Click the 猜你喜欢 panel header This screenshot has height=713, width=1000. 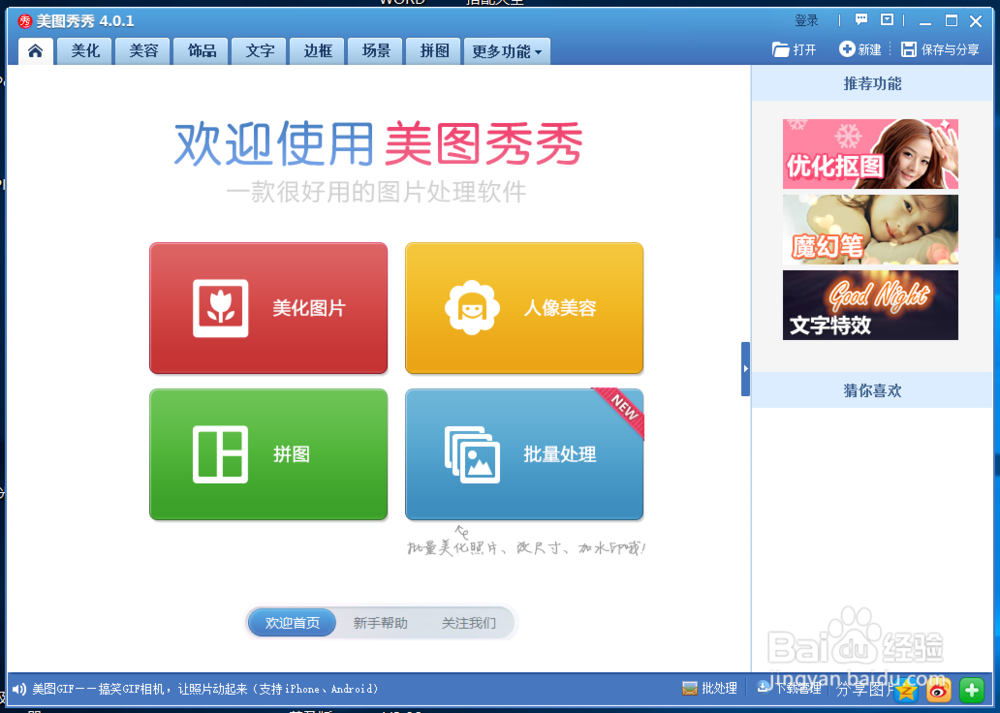pyautogui.click(x=872, y=390)
